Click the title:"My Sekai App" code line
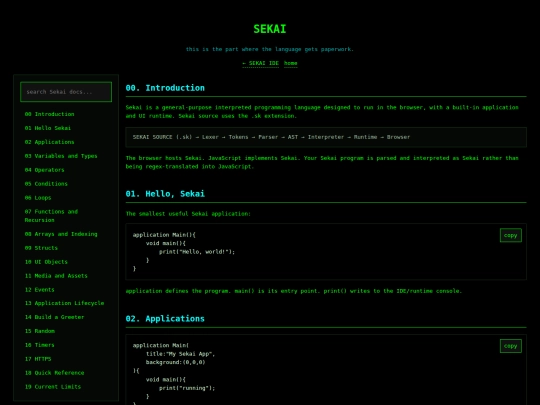540x405 pixels. (180, 354)
